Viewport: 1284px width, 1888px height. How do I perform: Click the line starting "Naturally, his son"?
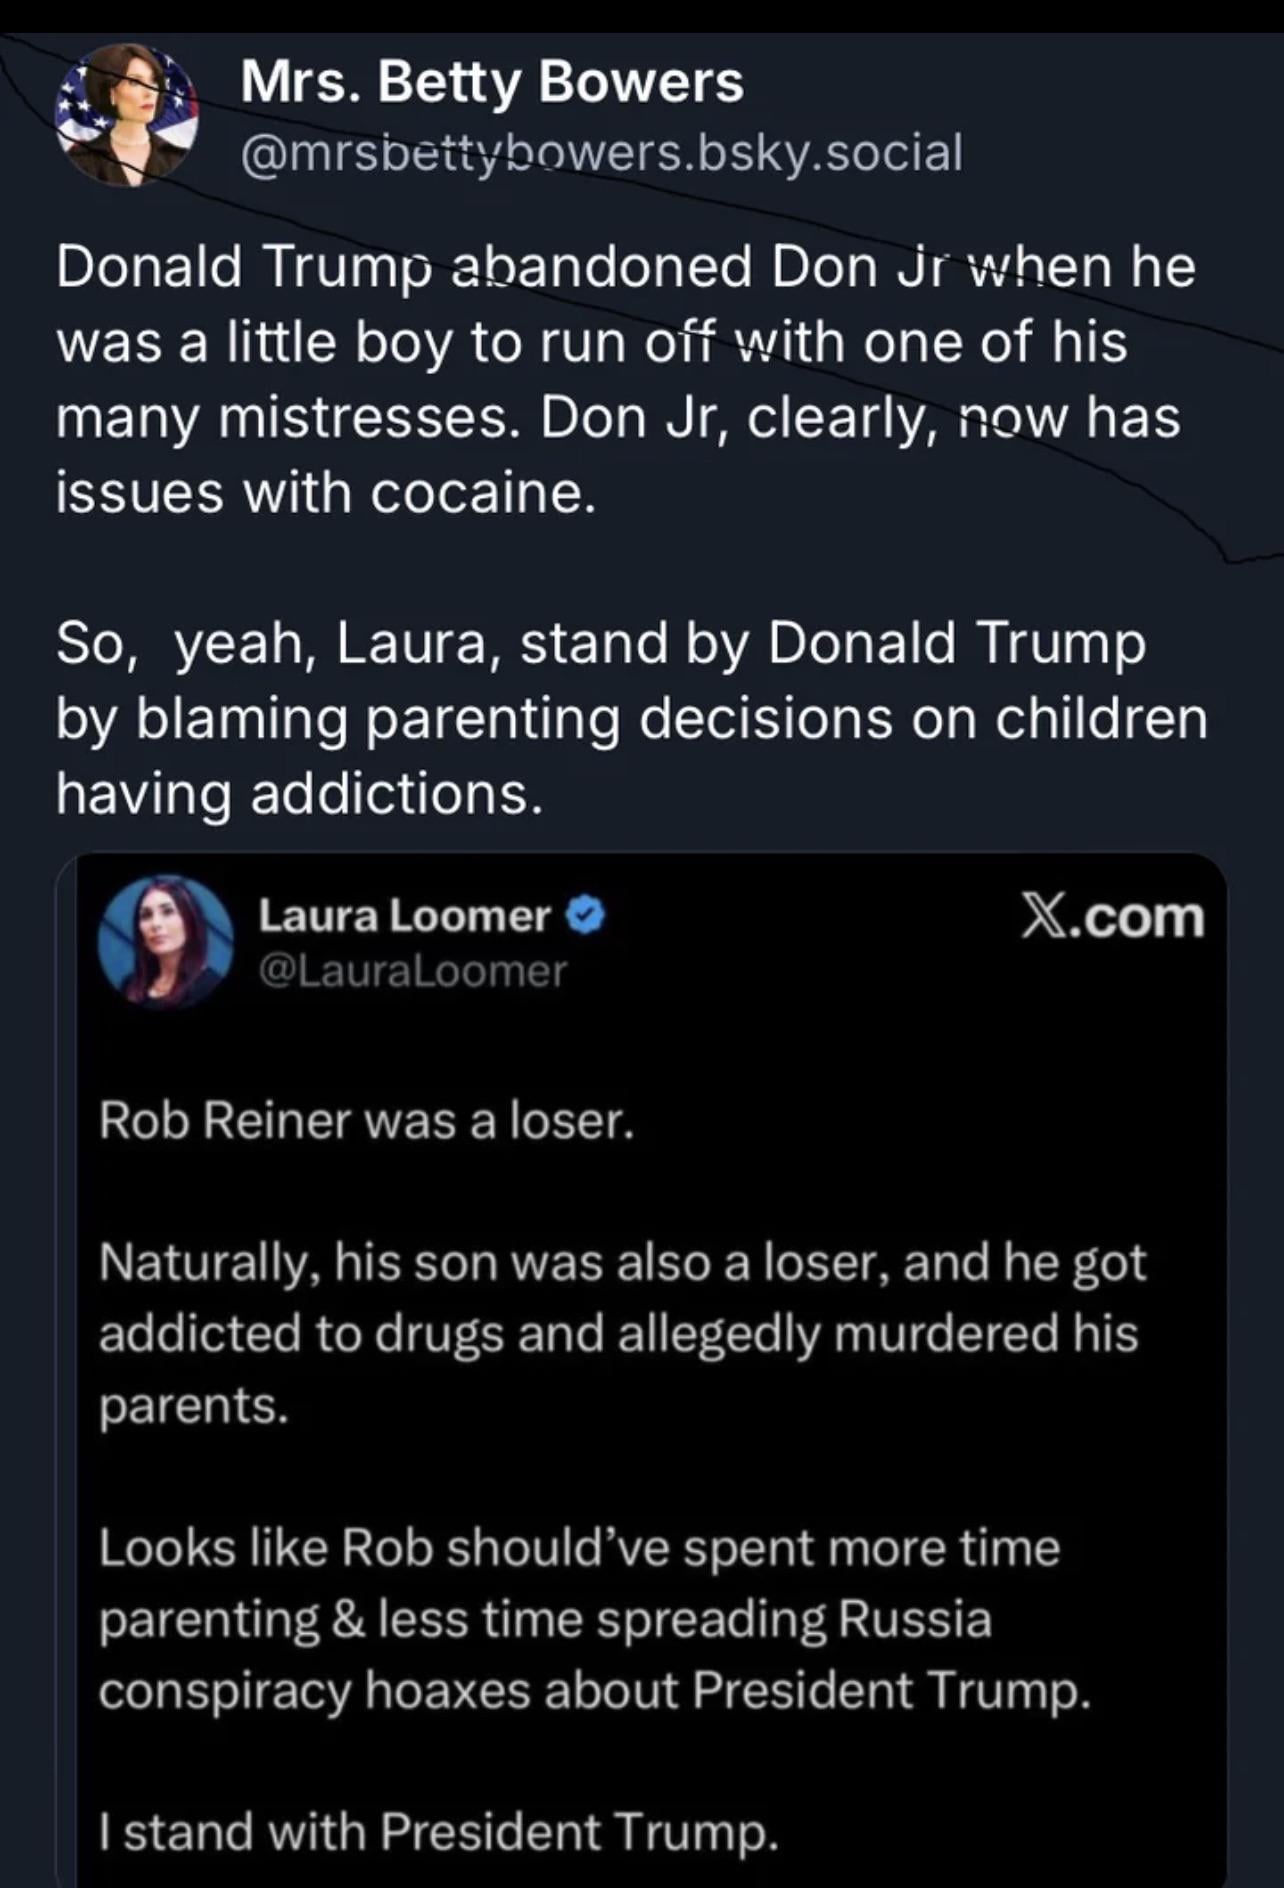point(622,1263)
